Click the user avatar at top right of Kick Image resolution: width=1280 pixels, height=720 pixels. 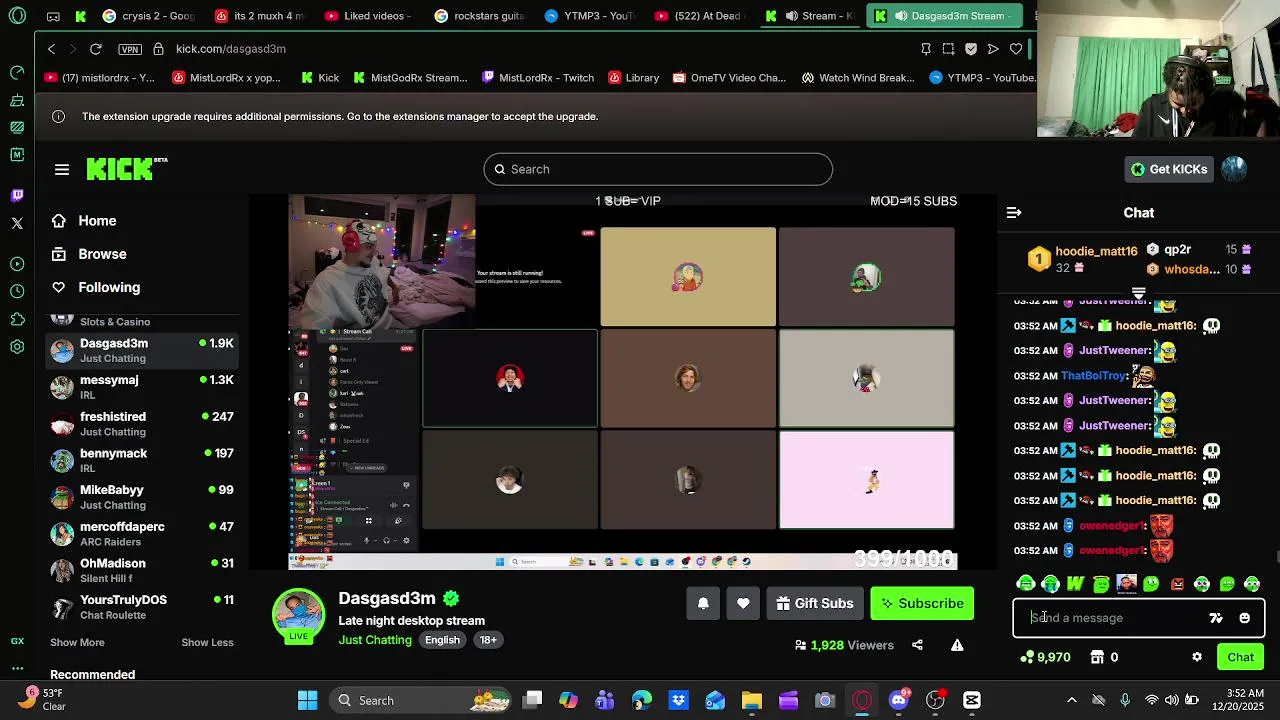1234,169
